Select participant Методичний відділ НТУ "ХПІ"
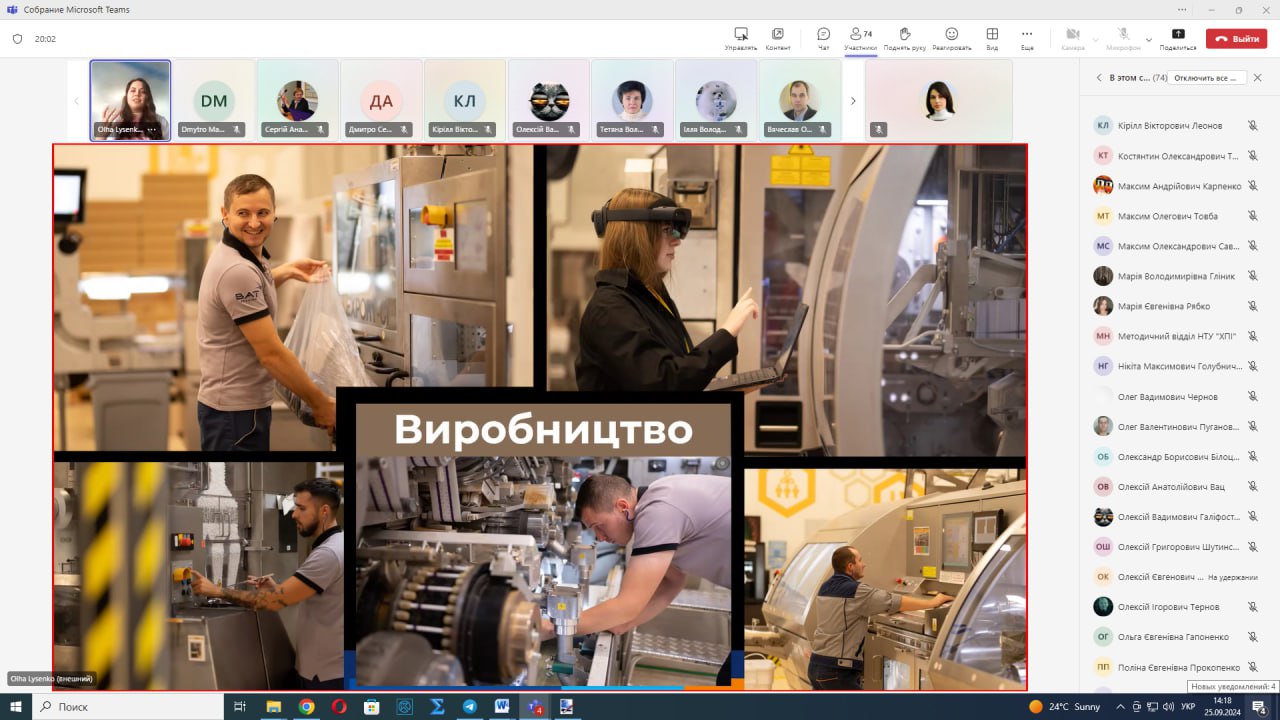The width and height of the screenshot is (1280, 720). click(x=1176, y=336)
